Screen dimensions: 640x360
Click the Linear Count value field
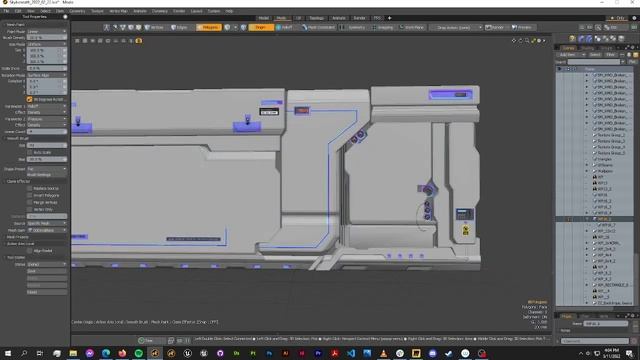(x=47, y=131)
